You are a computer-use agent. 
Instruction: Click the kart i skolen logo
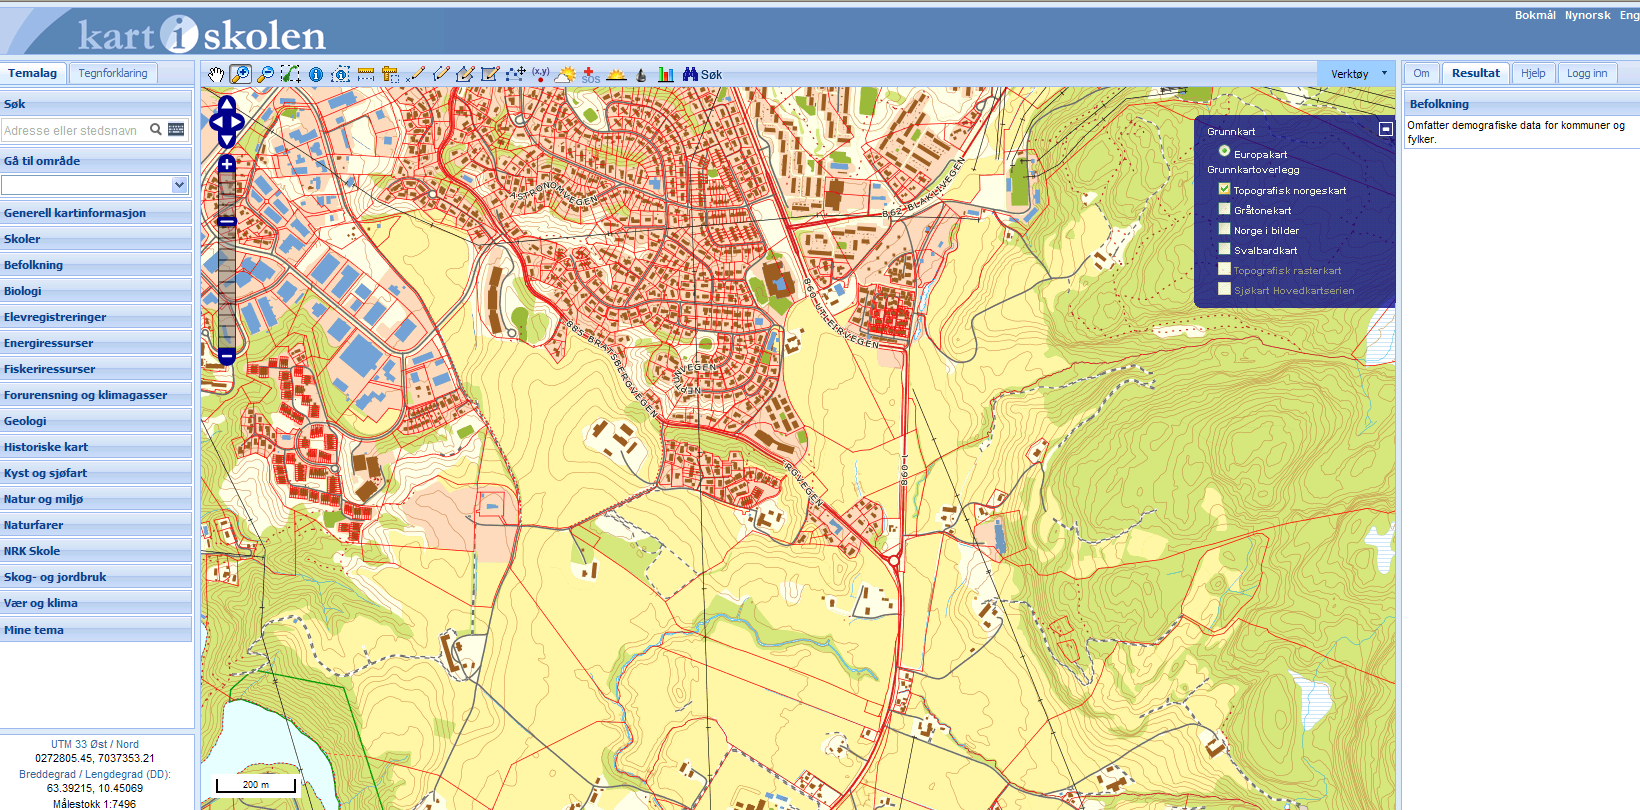click(x=202, y=36)
